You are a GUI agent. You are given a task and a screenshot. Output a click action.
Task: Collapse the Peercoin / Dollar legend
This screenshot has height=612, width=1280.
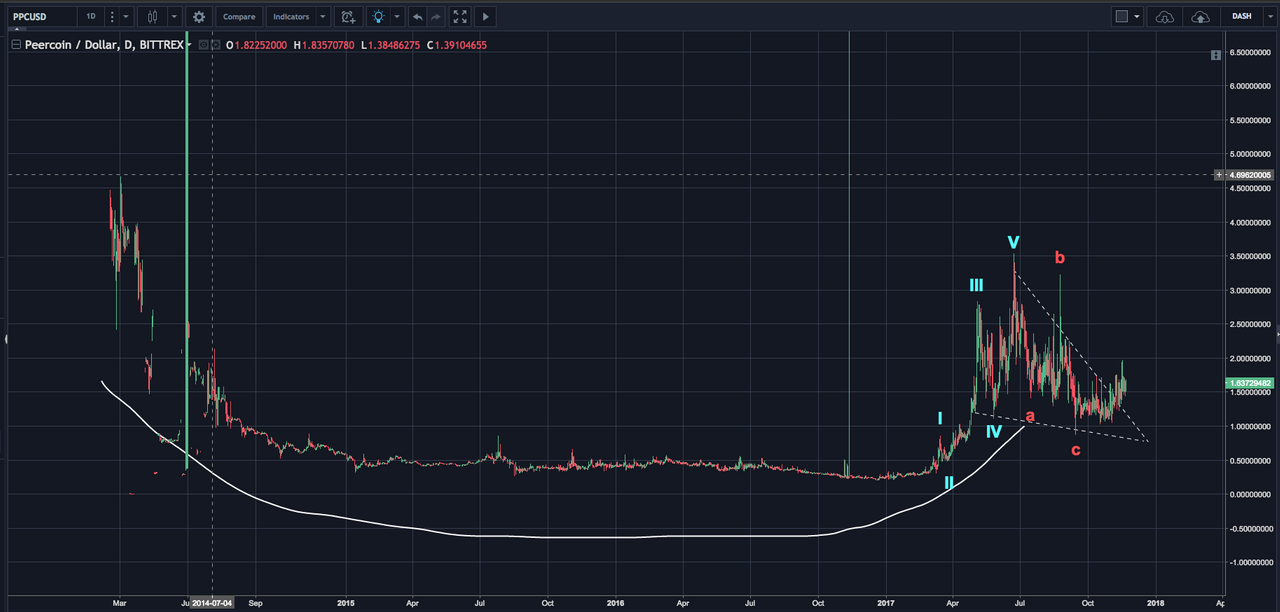point(15,45)
